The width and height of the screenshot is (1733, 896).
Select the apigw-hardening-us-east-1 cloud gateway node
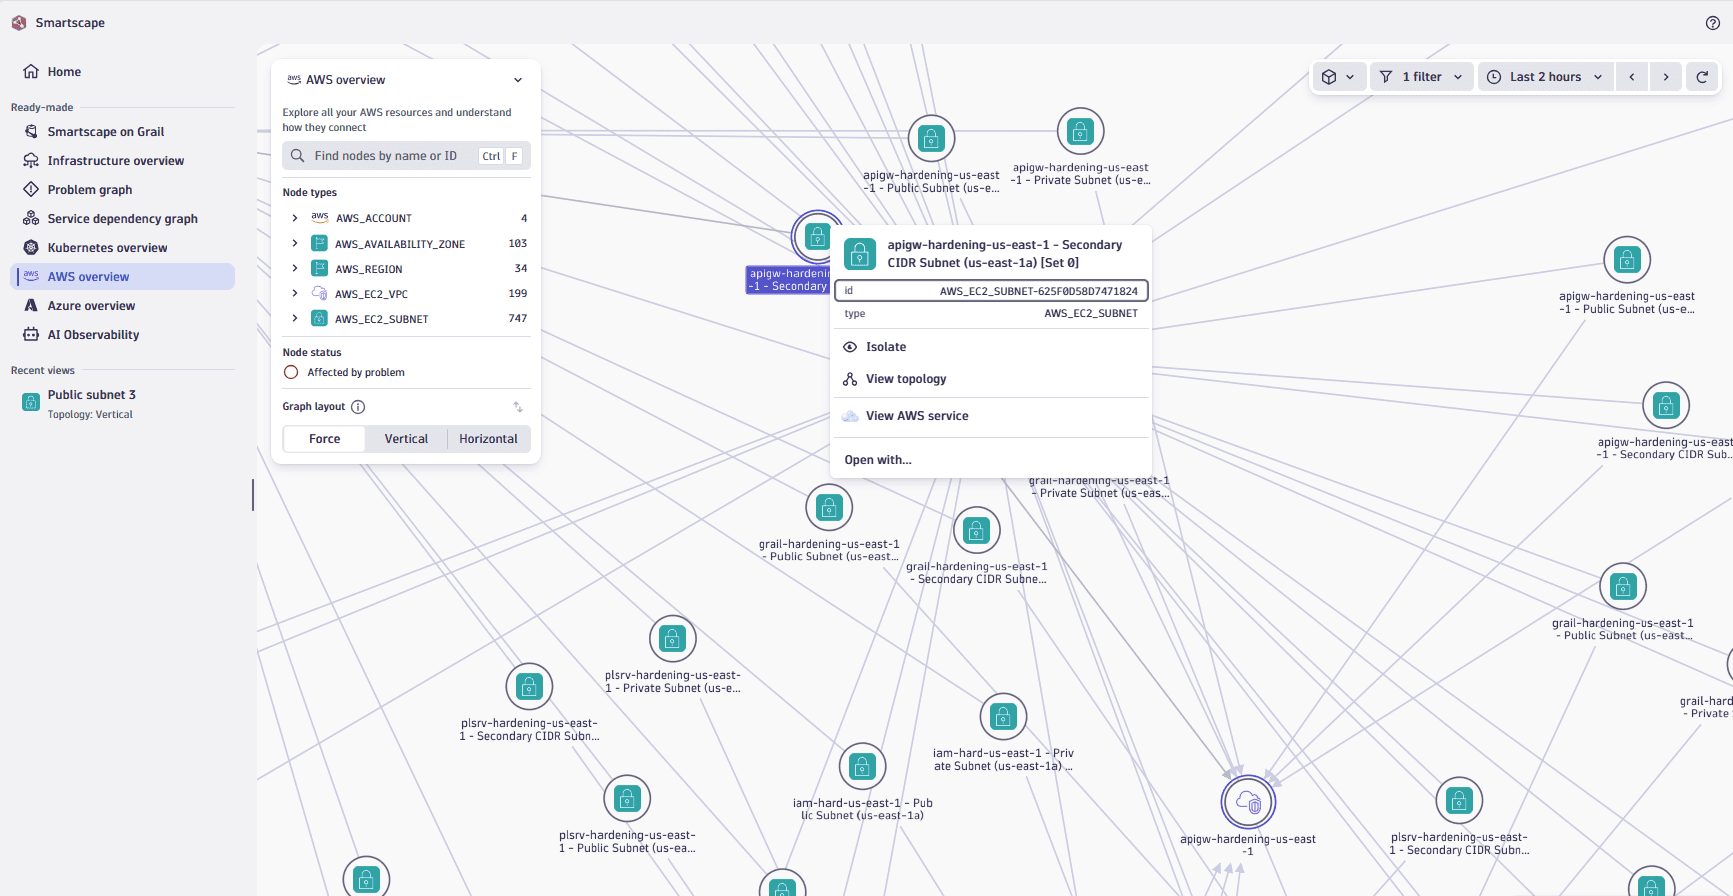tap(1248, 802)
